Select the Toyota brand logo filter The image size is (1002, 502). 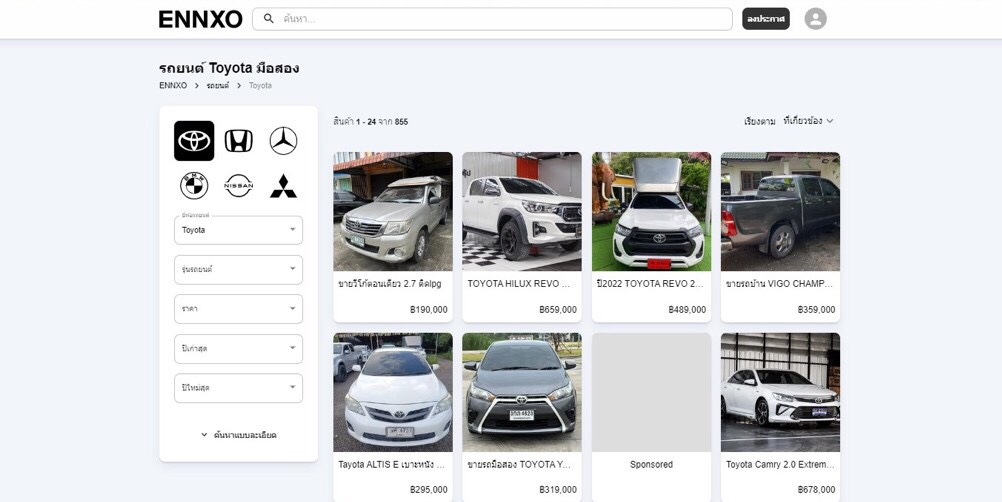coord(194,141)
